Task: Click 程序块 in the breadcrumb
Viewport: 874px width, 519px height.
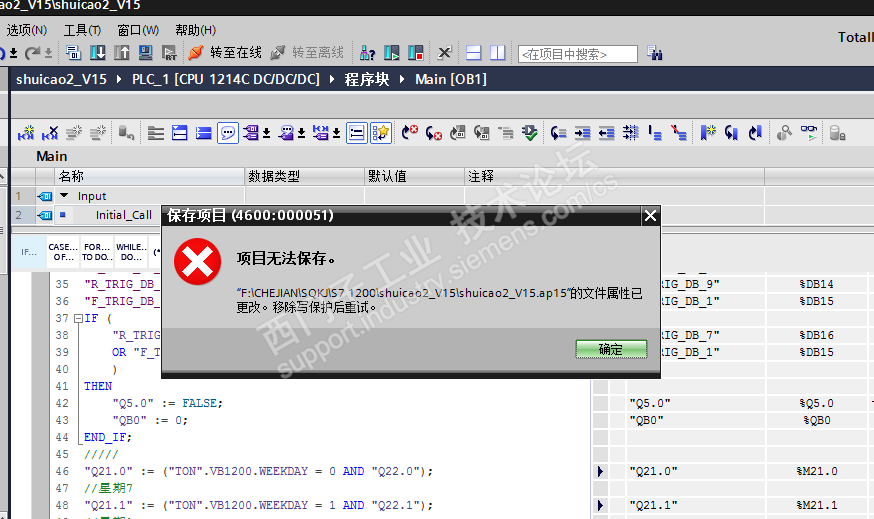Action: tap(366, 79)
